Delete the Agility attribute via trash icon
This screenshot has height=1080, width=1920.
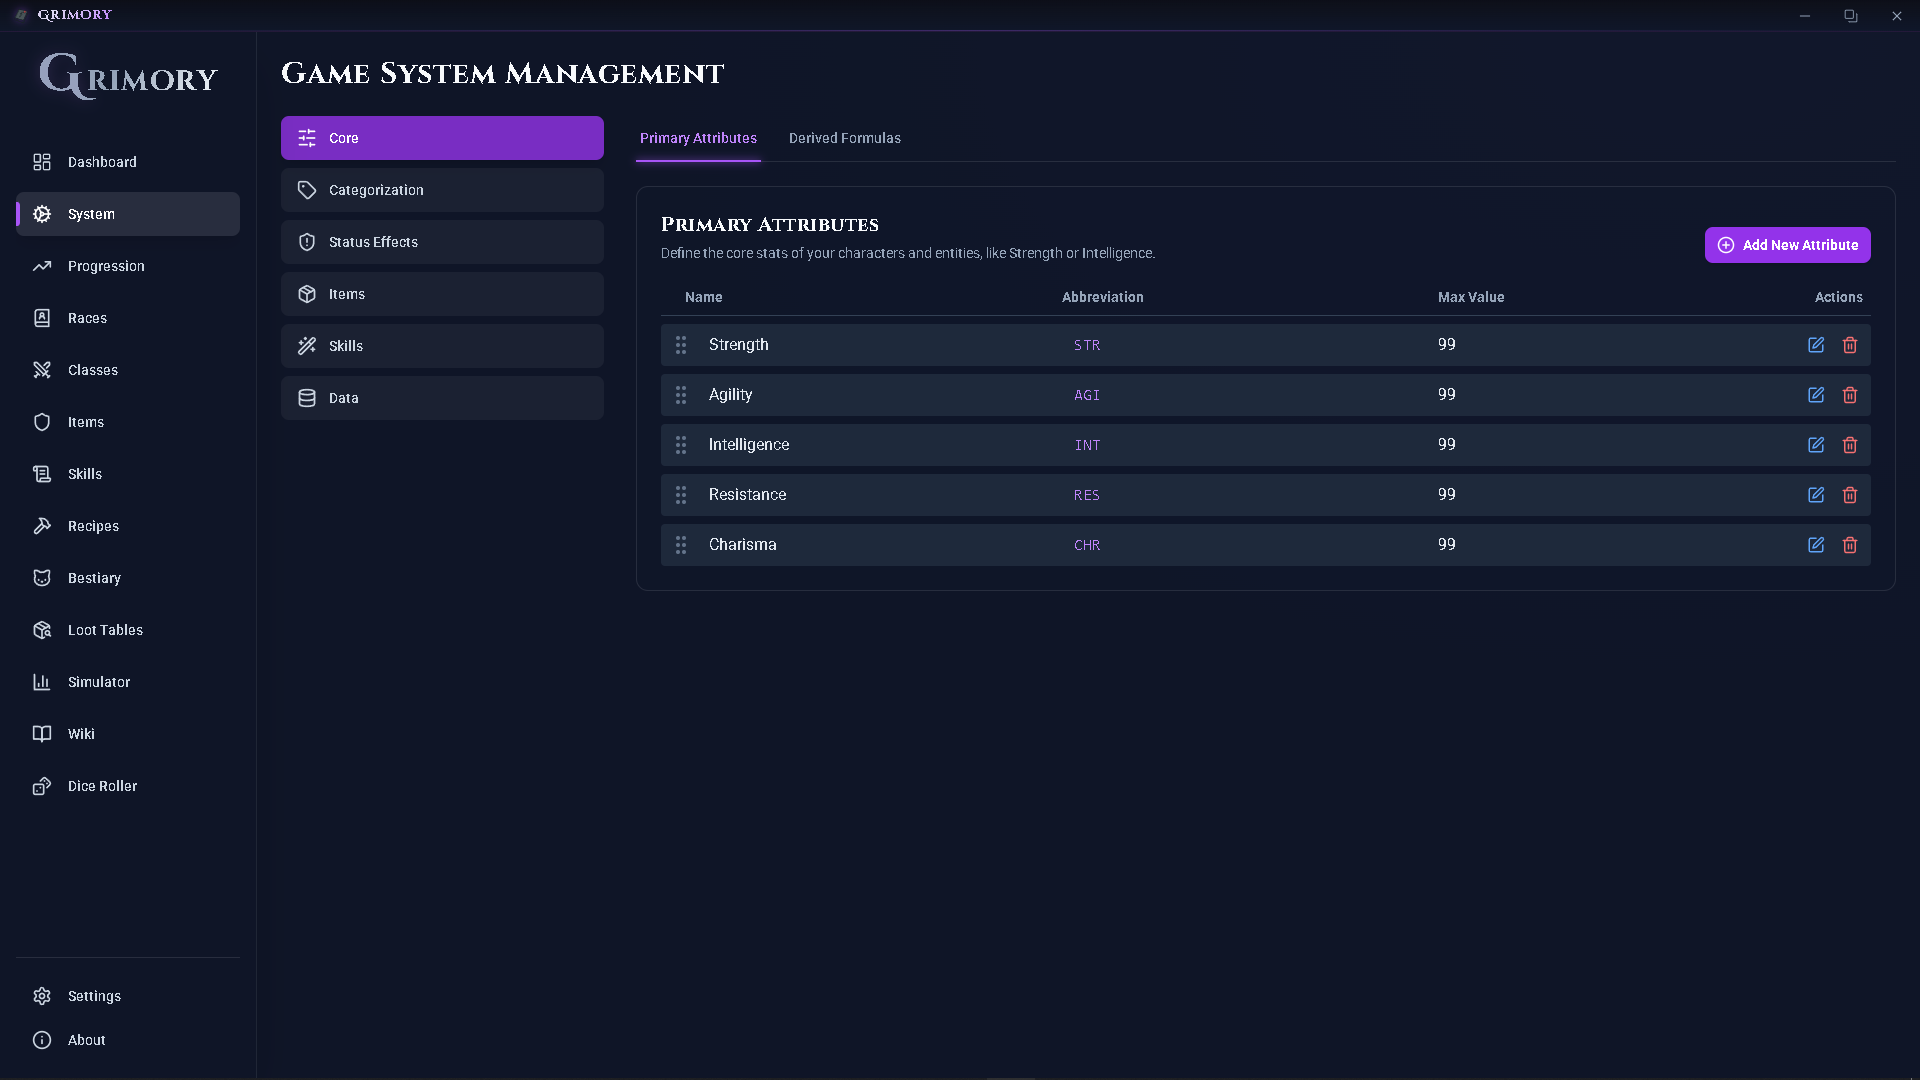pos(1850,395)
